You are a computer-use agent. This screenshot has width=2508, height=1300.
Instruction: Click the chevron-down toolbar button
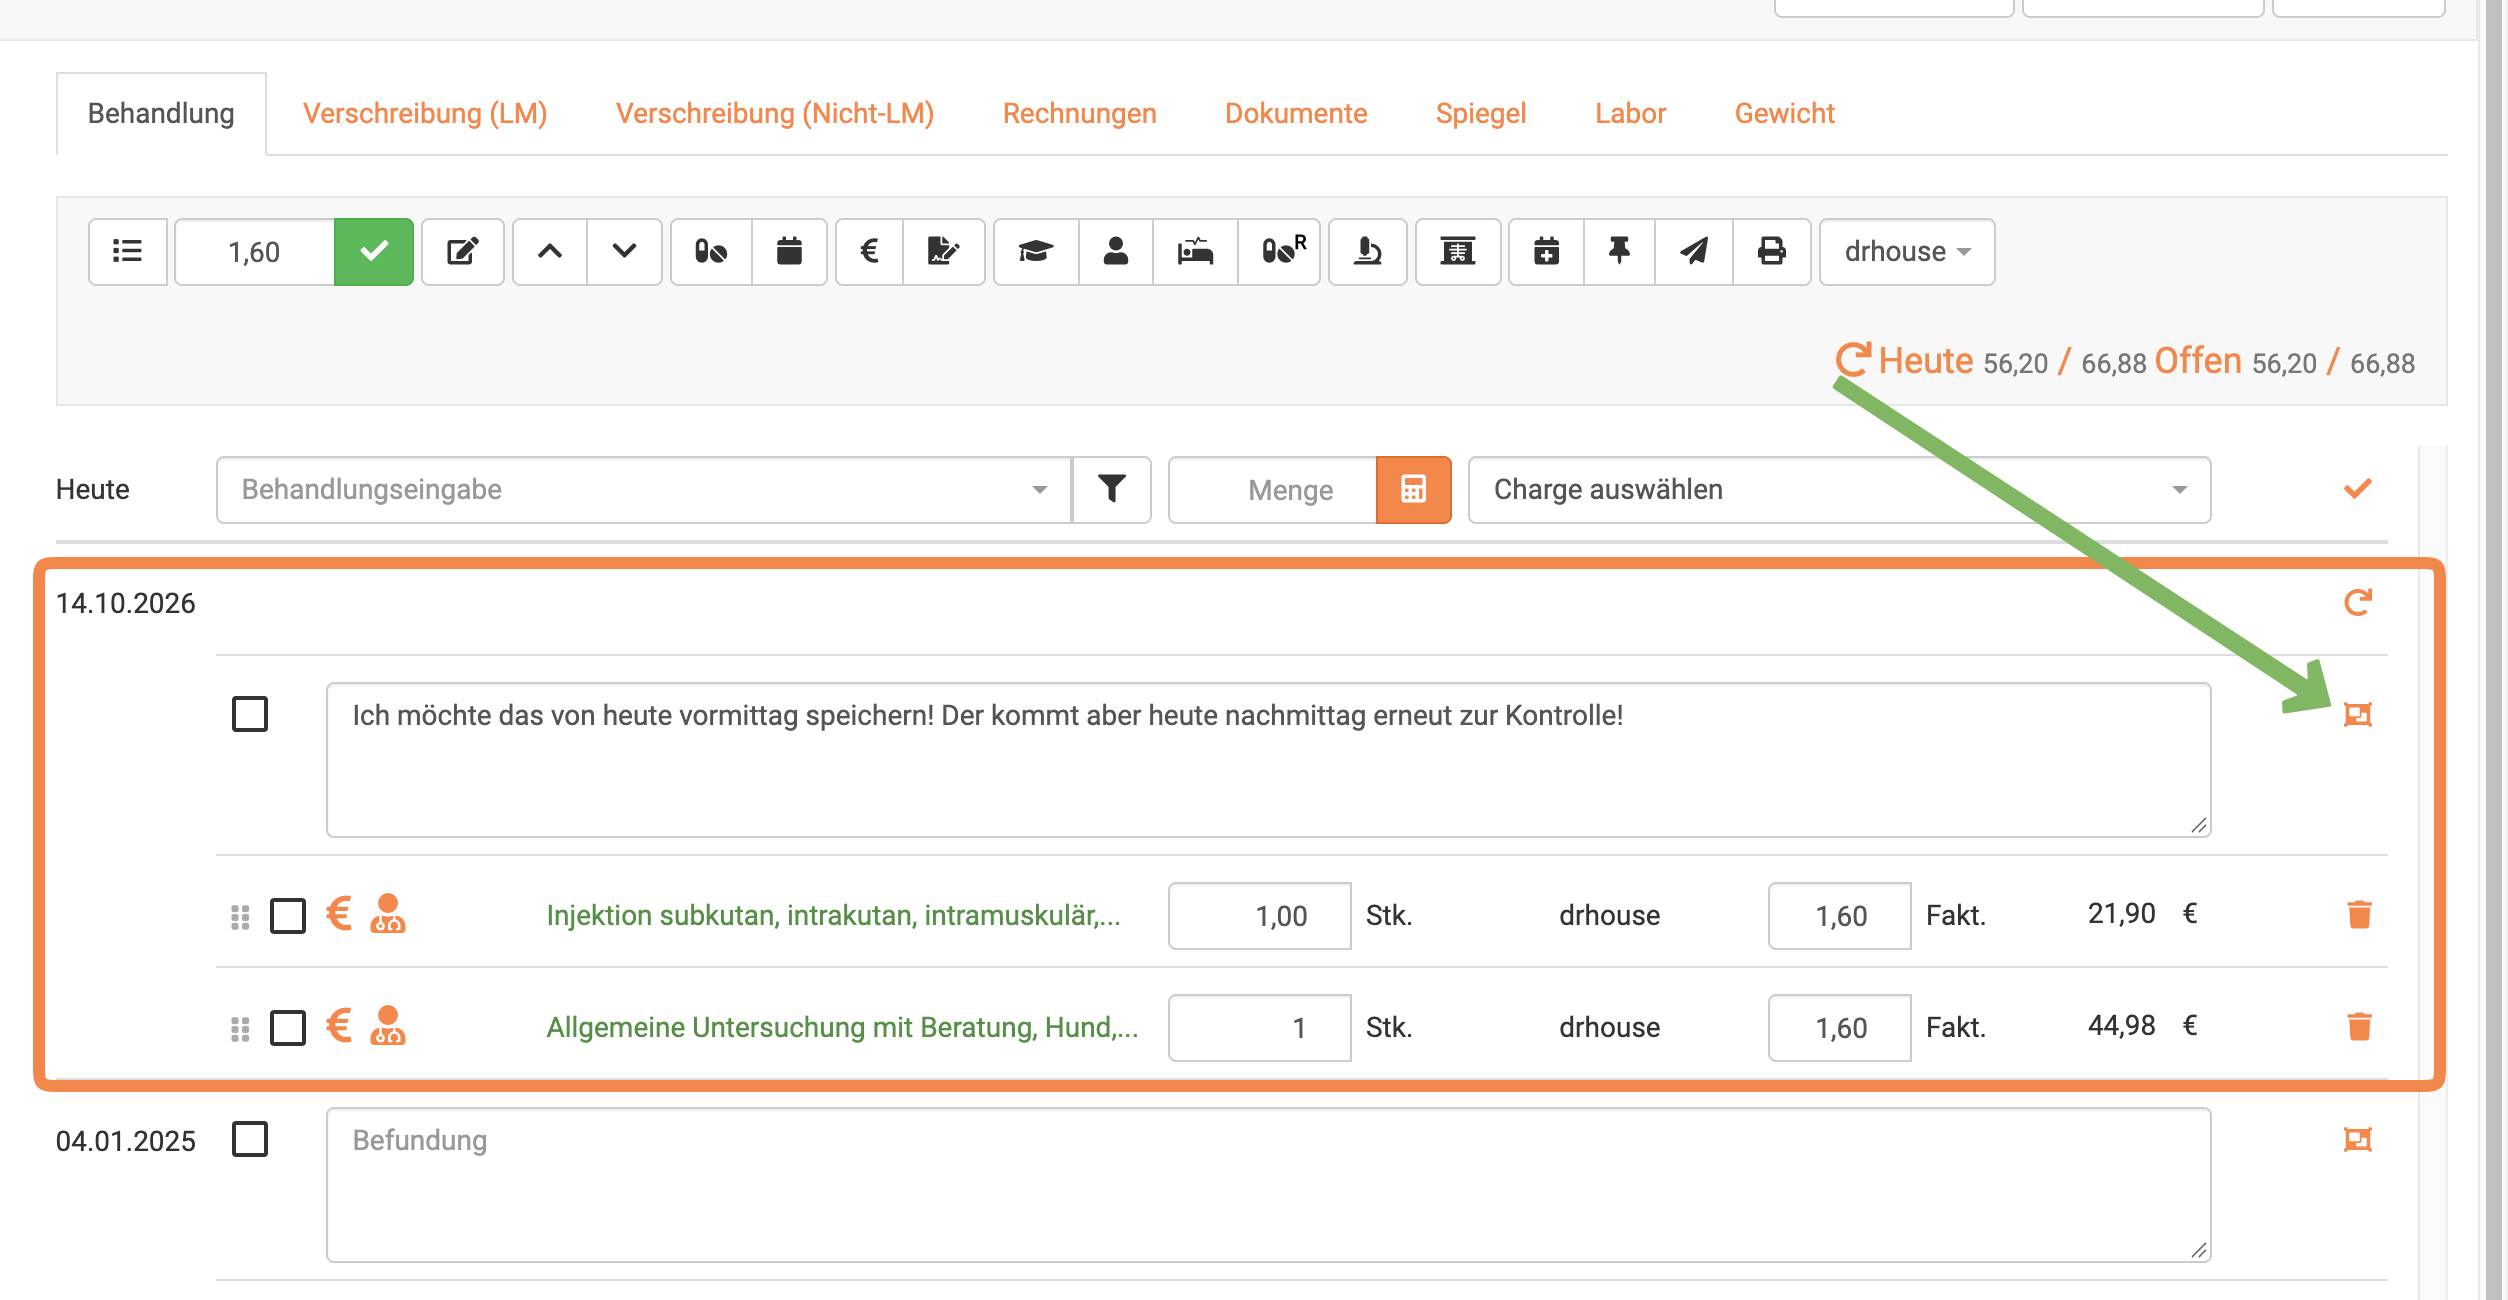click(624, 251)
